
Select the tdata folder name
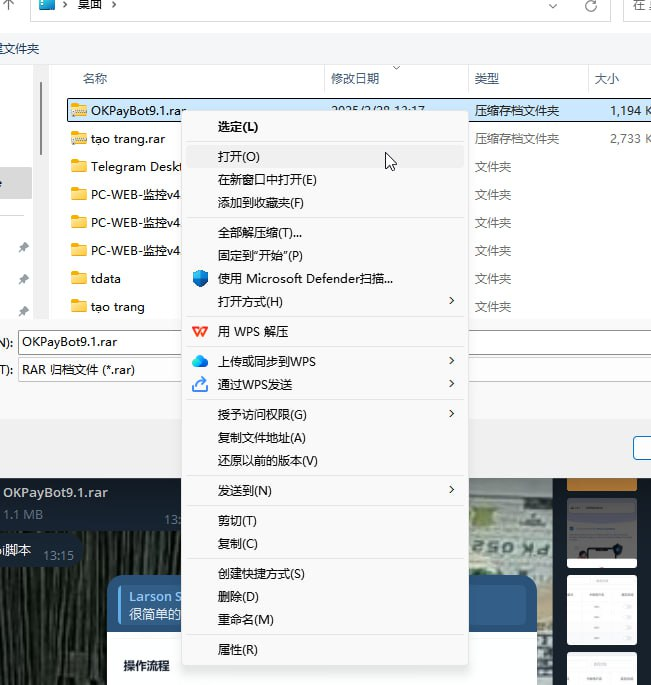106,279
